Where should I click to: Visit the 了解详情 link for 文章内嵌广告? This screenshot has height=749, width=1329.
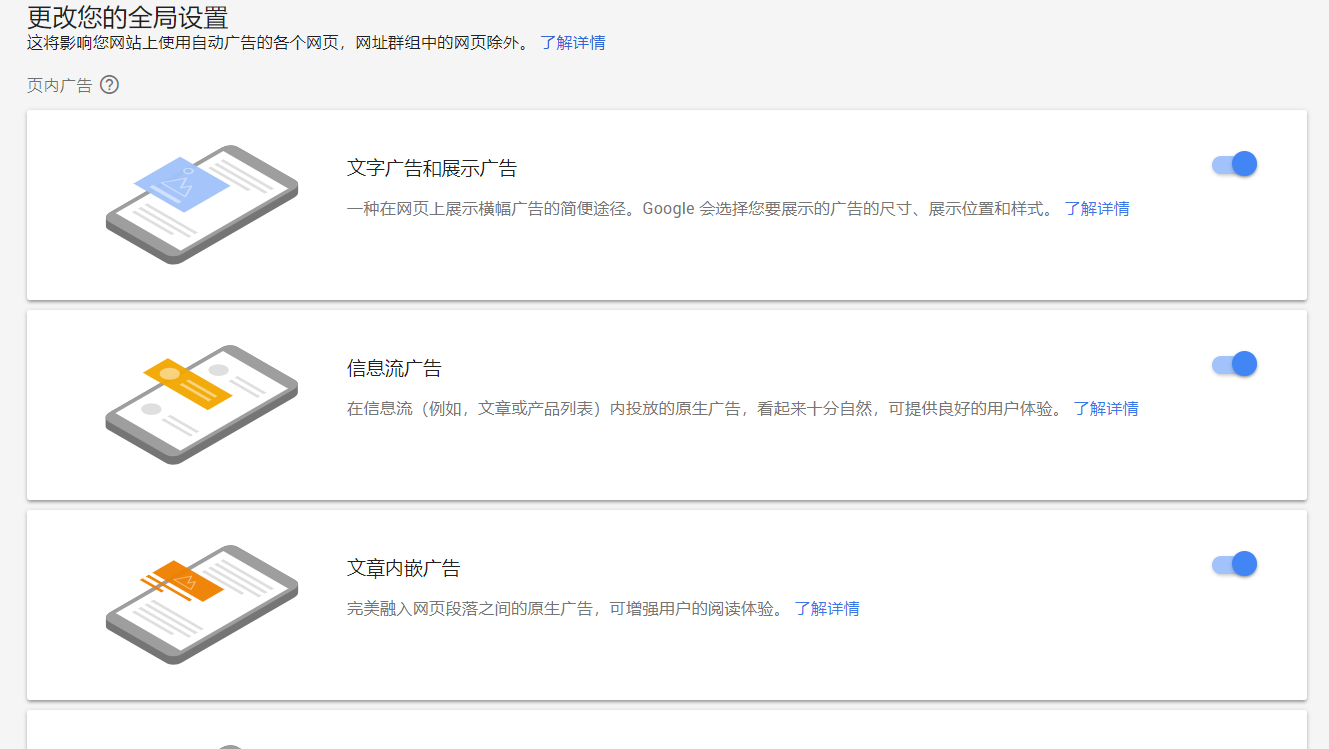[826, 608]
